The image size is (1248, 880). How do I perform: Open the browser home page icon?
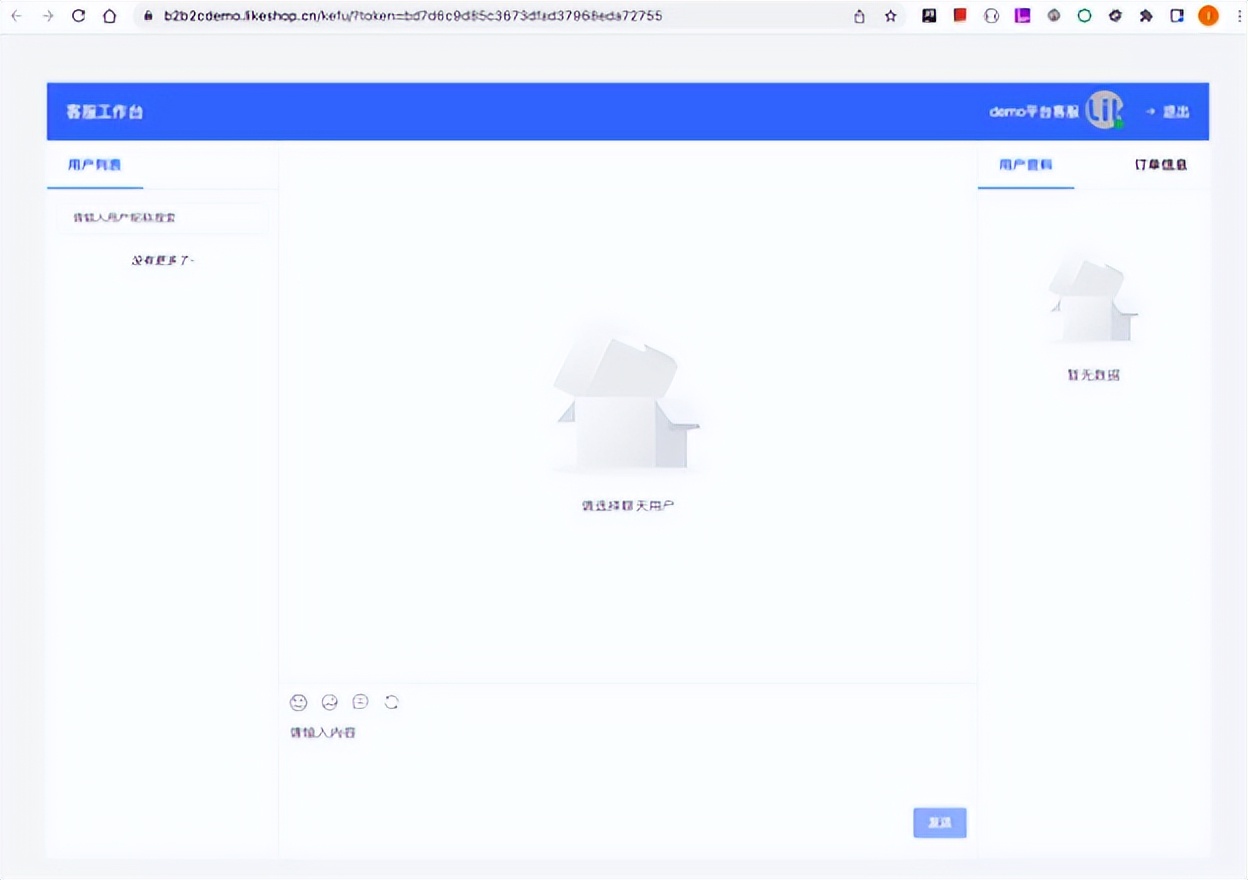click(x=110, y=16)
